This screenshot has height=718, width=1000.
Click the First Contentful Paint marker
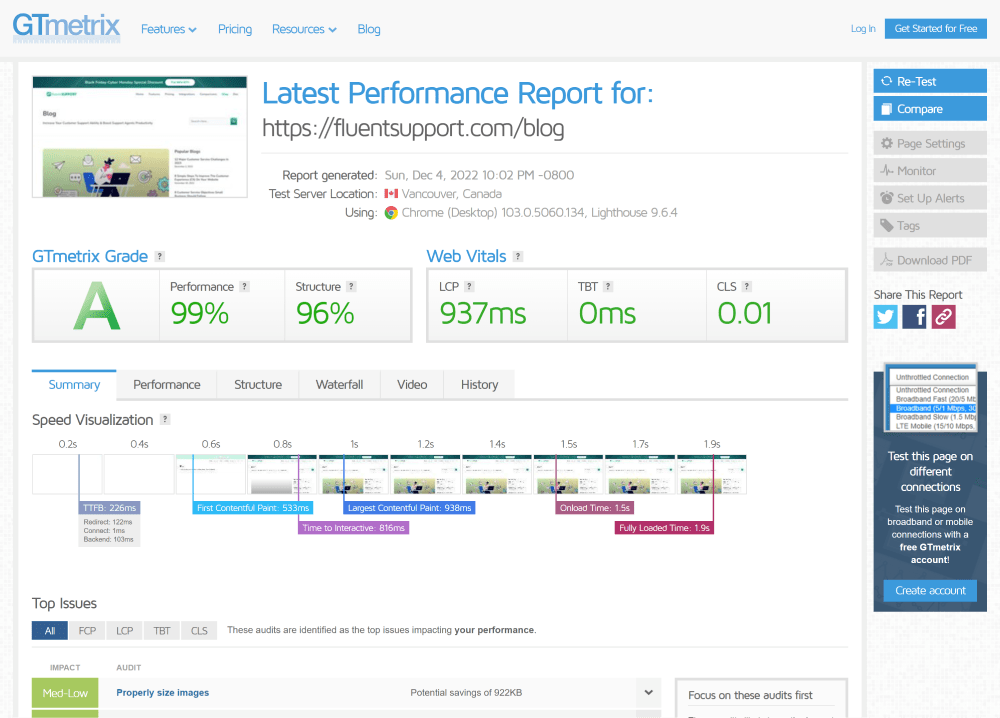coord(253,508)
